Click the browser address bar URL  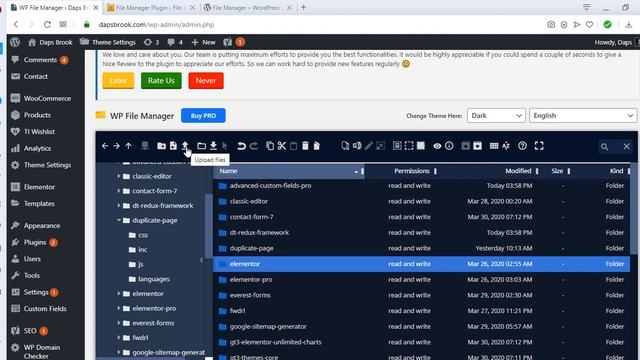pos(156,24)
